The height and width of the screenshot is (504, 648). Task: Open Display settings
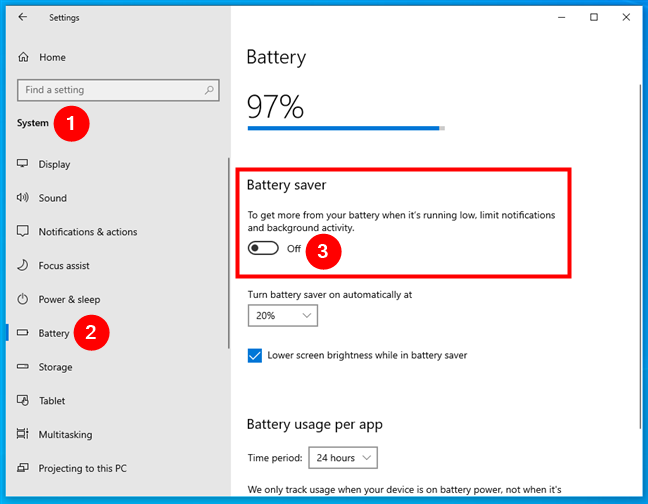[x=117, y=164]
